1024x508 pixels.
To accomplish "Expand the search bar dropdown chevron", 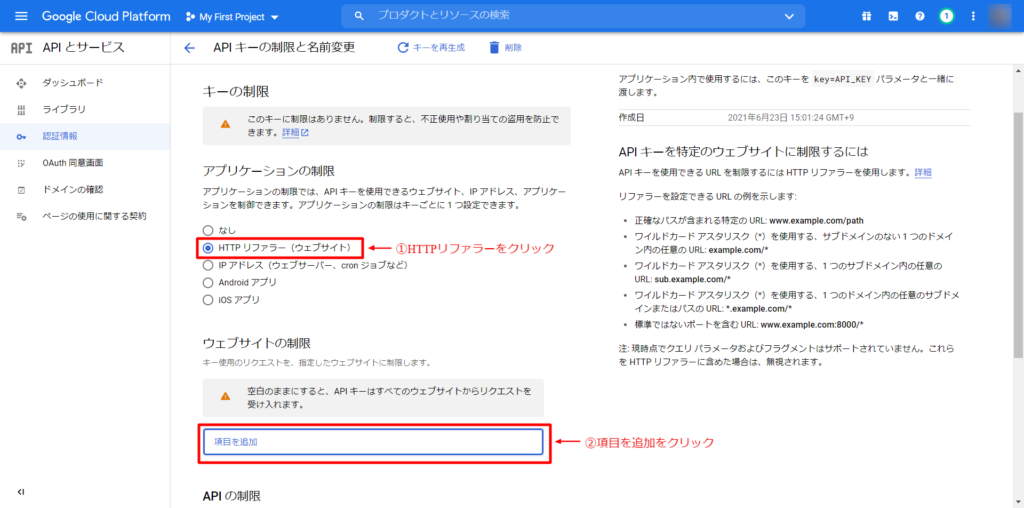I will pos(790,16).
